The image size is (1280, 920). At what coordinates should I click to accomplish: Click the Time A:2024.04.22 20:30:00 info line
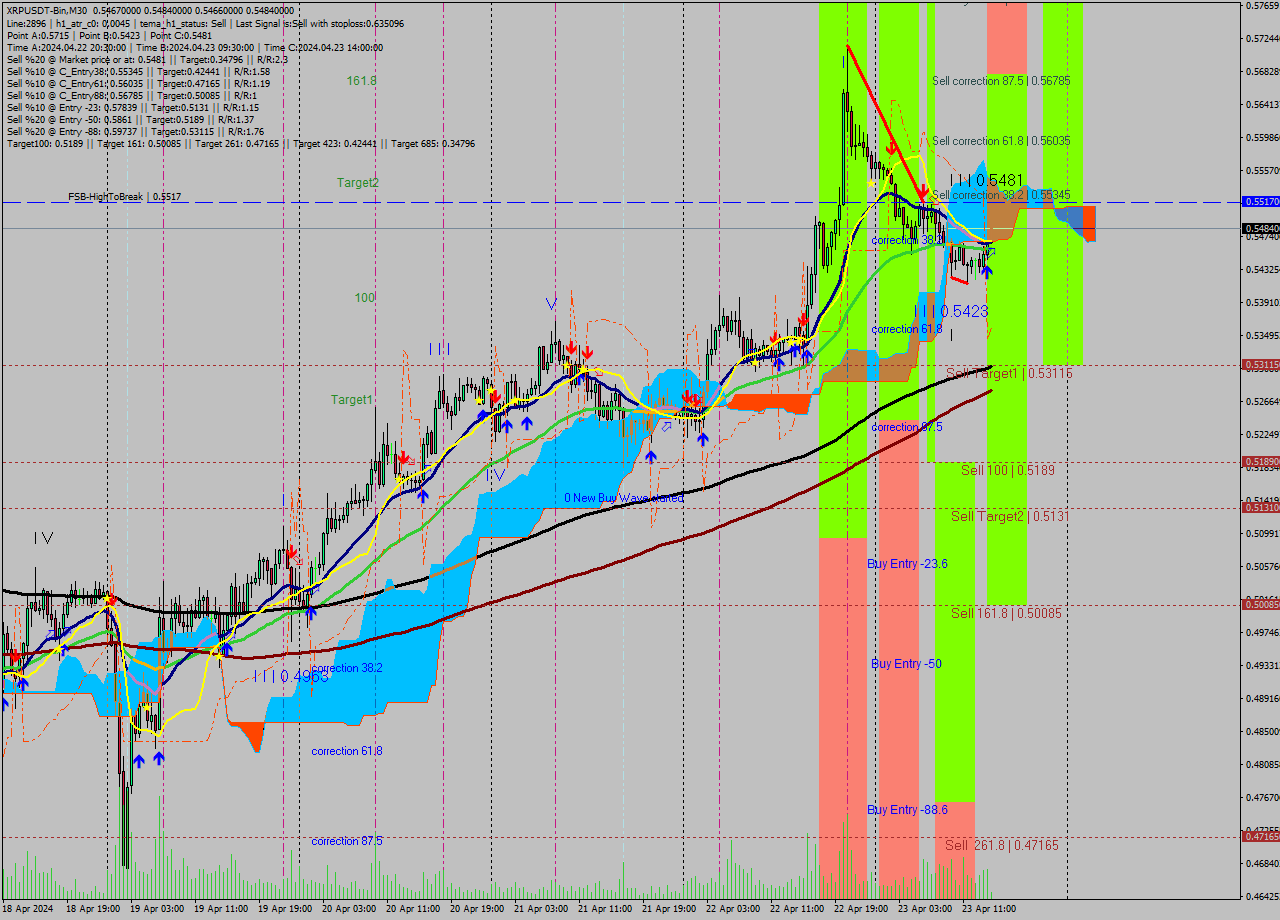pyautogui.click(x=195, y=48)
